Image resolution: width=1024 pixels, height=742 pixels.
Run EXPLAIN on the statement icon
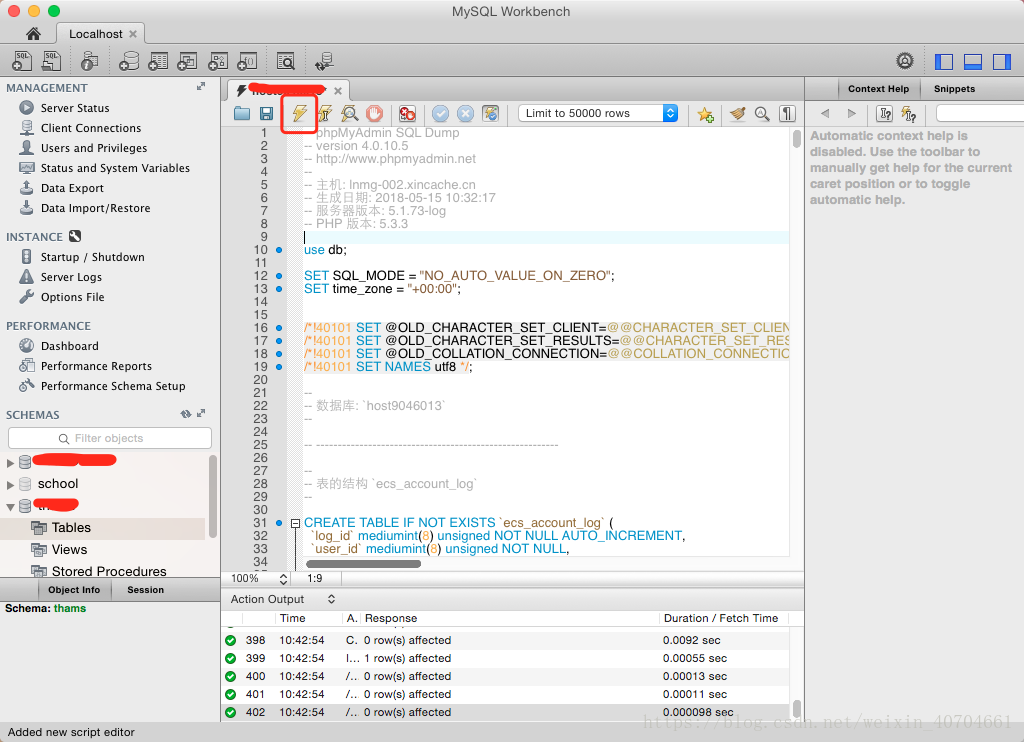click(x=349, y=114)
